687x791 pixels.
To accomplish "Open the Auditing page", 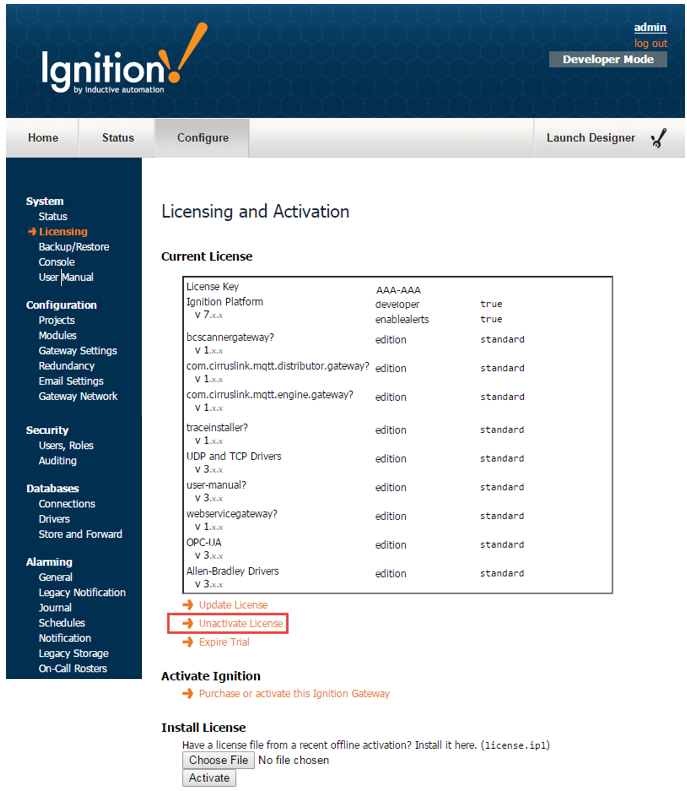I will (58, 461).
